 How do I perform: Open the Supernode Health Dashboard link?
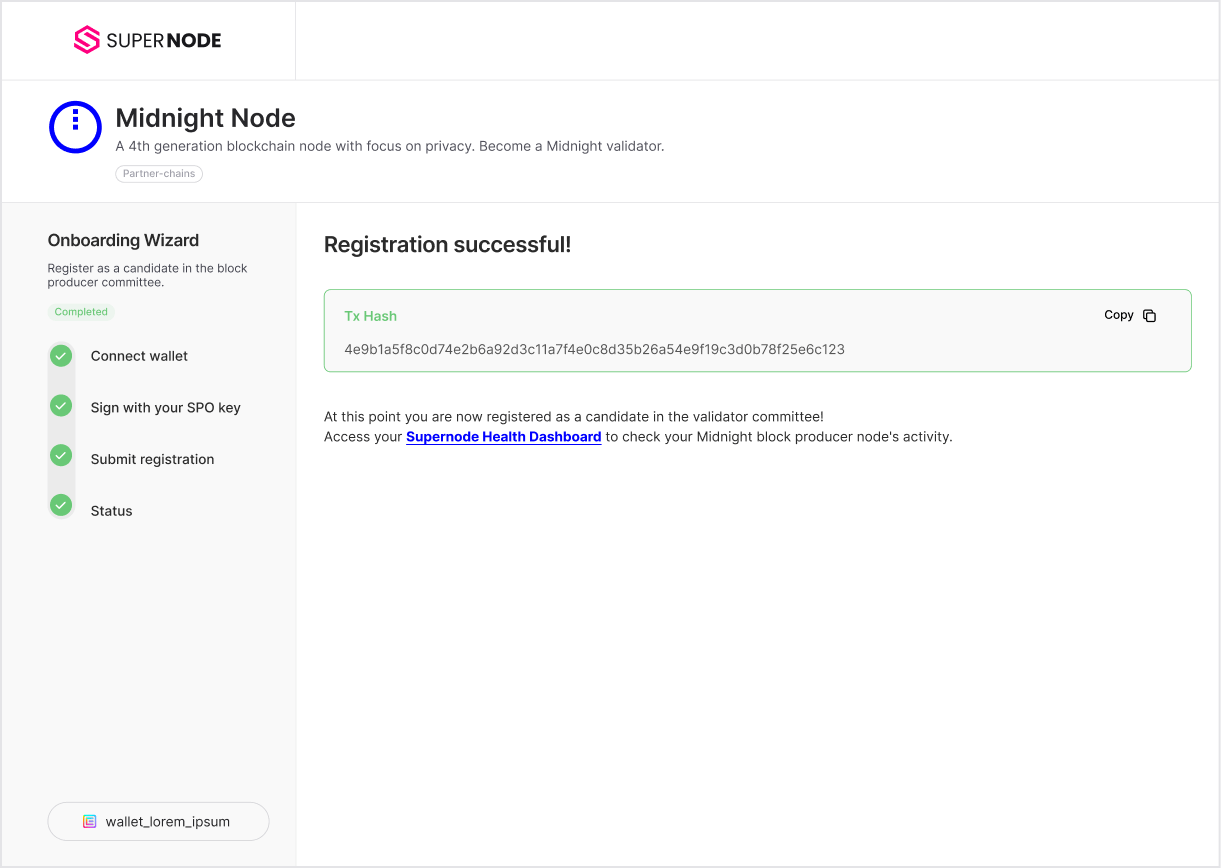pyautogui.click(x=503, y=437)
